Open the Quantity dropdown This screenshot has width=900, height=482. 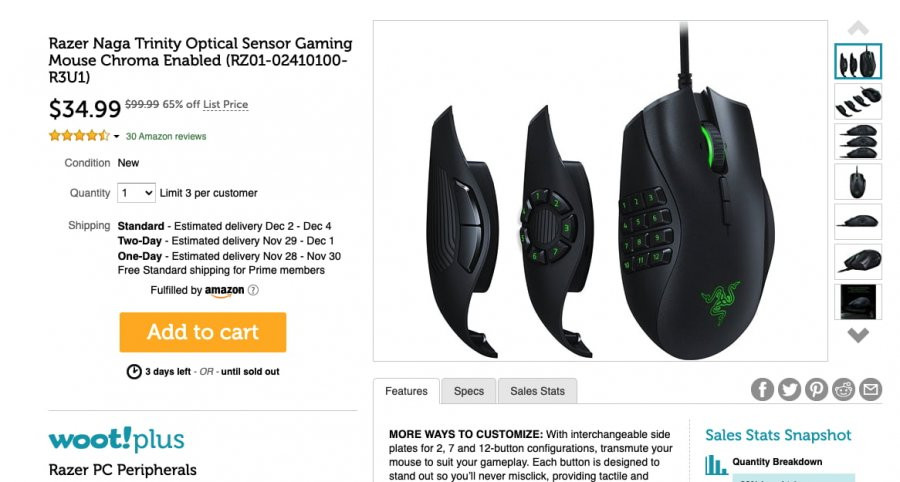136,193
